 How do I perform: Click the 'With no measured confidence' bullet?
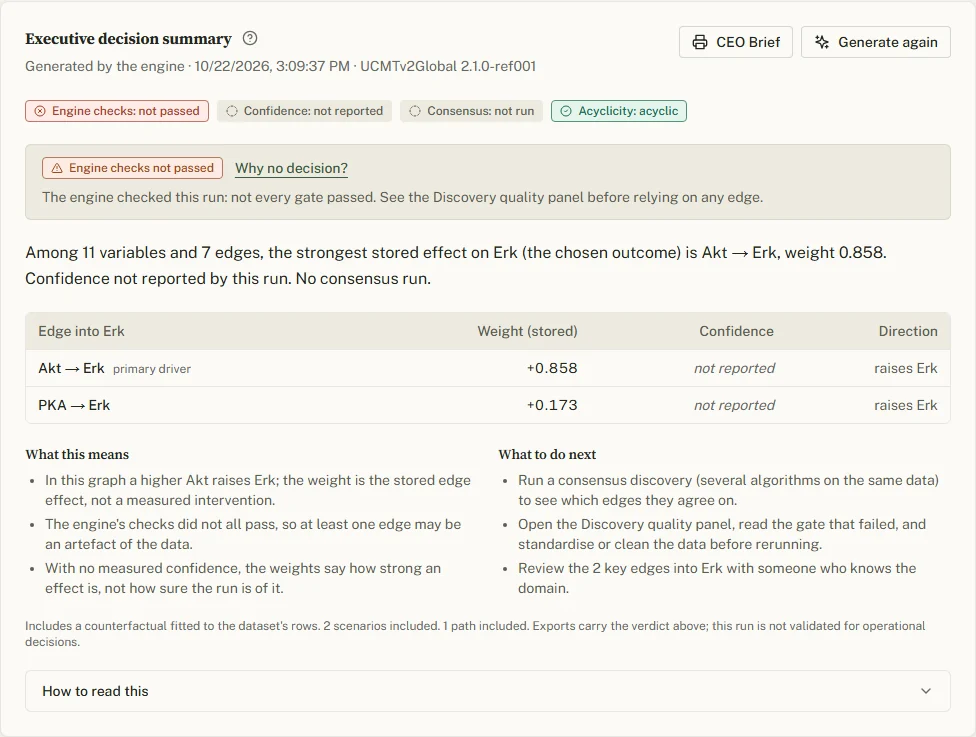pos(243,578)
